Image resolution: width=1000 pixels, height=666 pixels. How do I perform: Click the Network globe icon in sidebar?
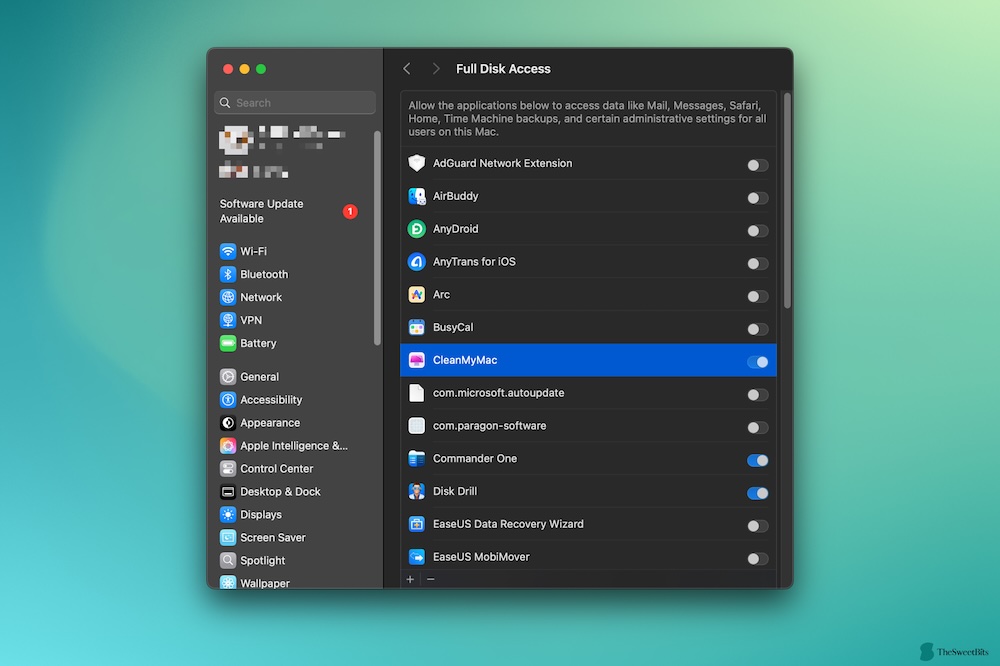point(228,297)
